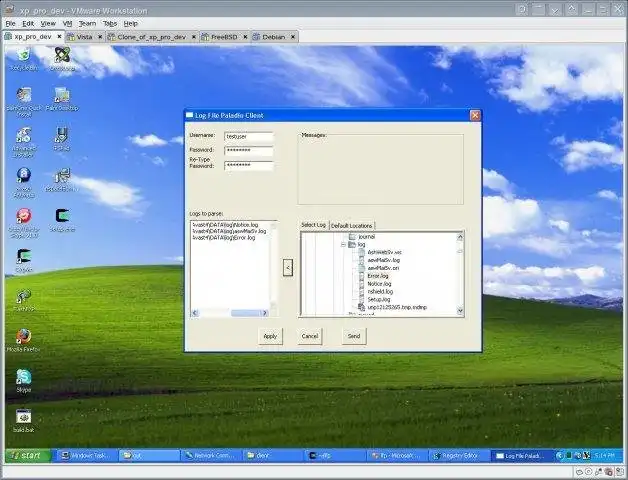
Task: Click the '<' add-log arrow button
Action: point(288,267)
